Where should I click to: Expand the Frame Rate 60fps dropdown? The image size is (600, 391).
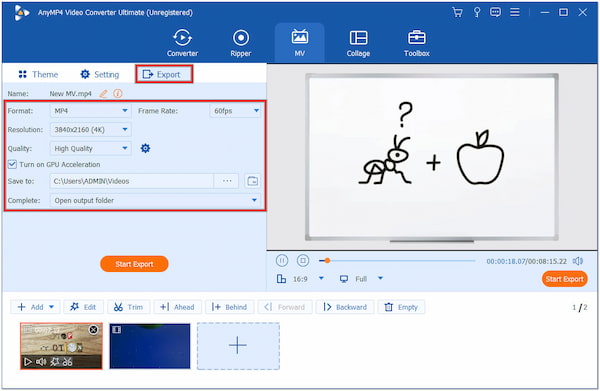tap(235, 111)
